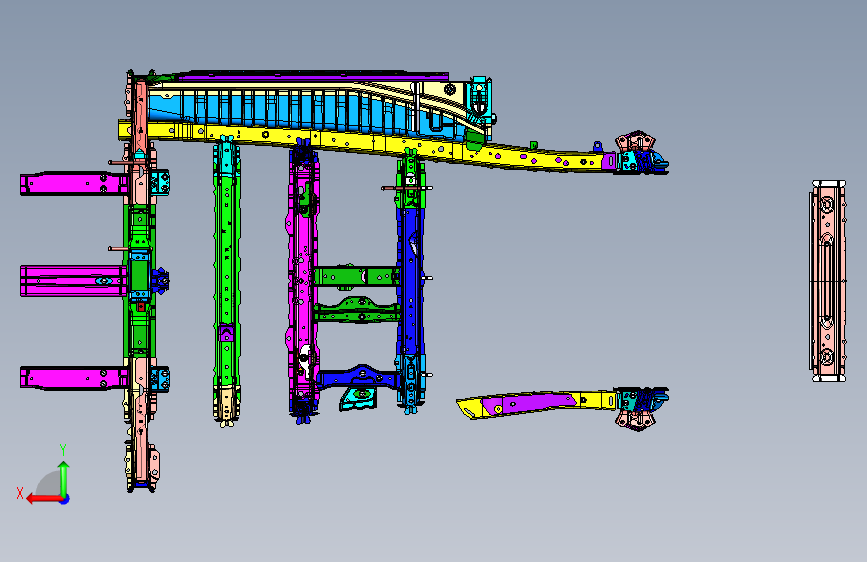Image resolution: width=867 pixels, height=562 pixels.
Task: Select the standalone pink plate at far right
Action: [x=828, y=281]
